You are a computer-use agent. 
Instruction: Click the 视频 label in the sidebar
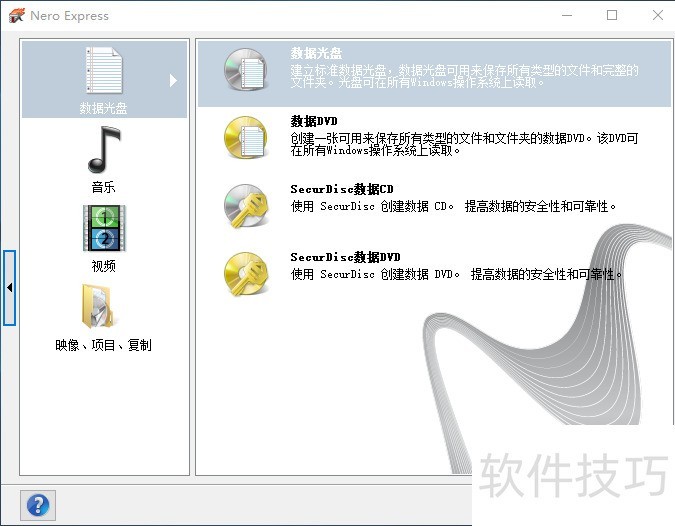[103, 266]
